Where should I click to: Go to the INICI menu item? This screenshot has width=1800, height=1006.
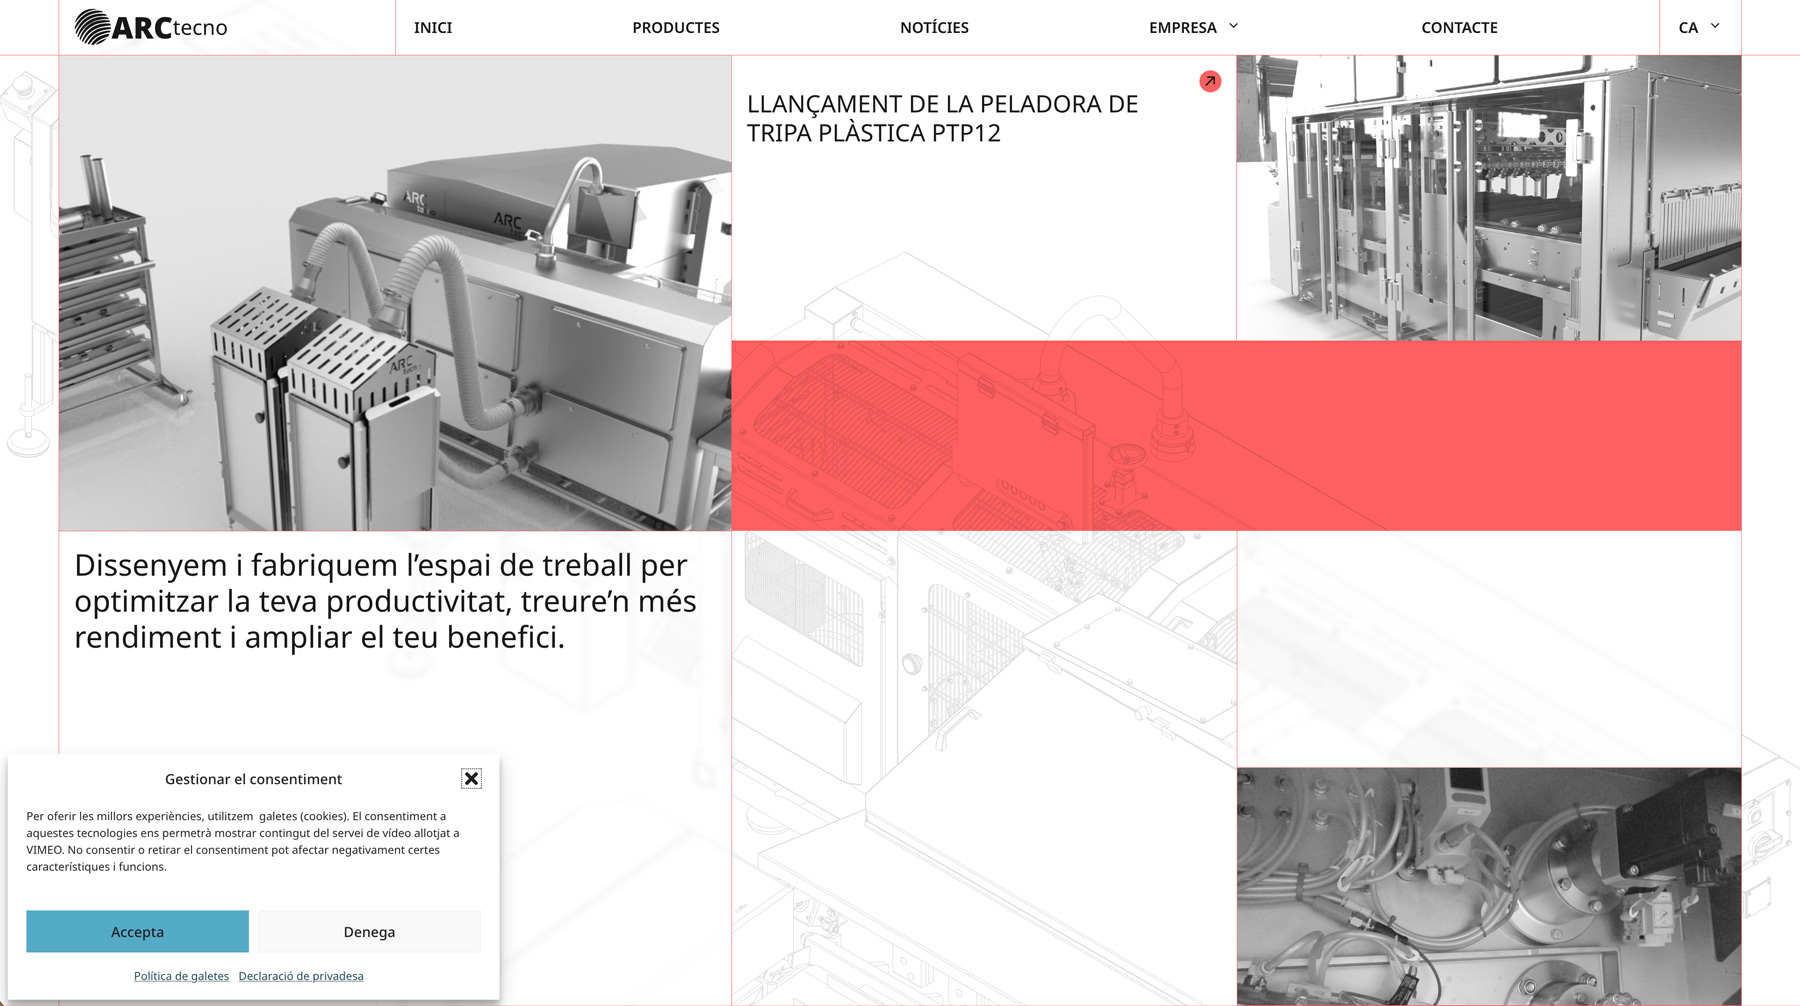(x=433, y=27)
